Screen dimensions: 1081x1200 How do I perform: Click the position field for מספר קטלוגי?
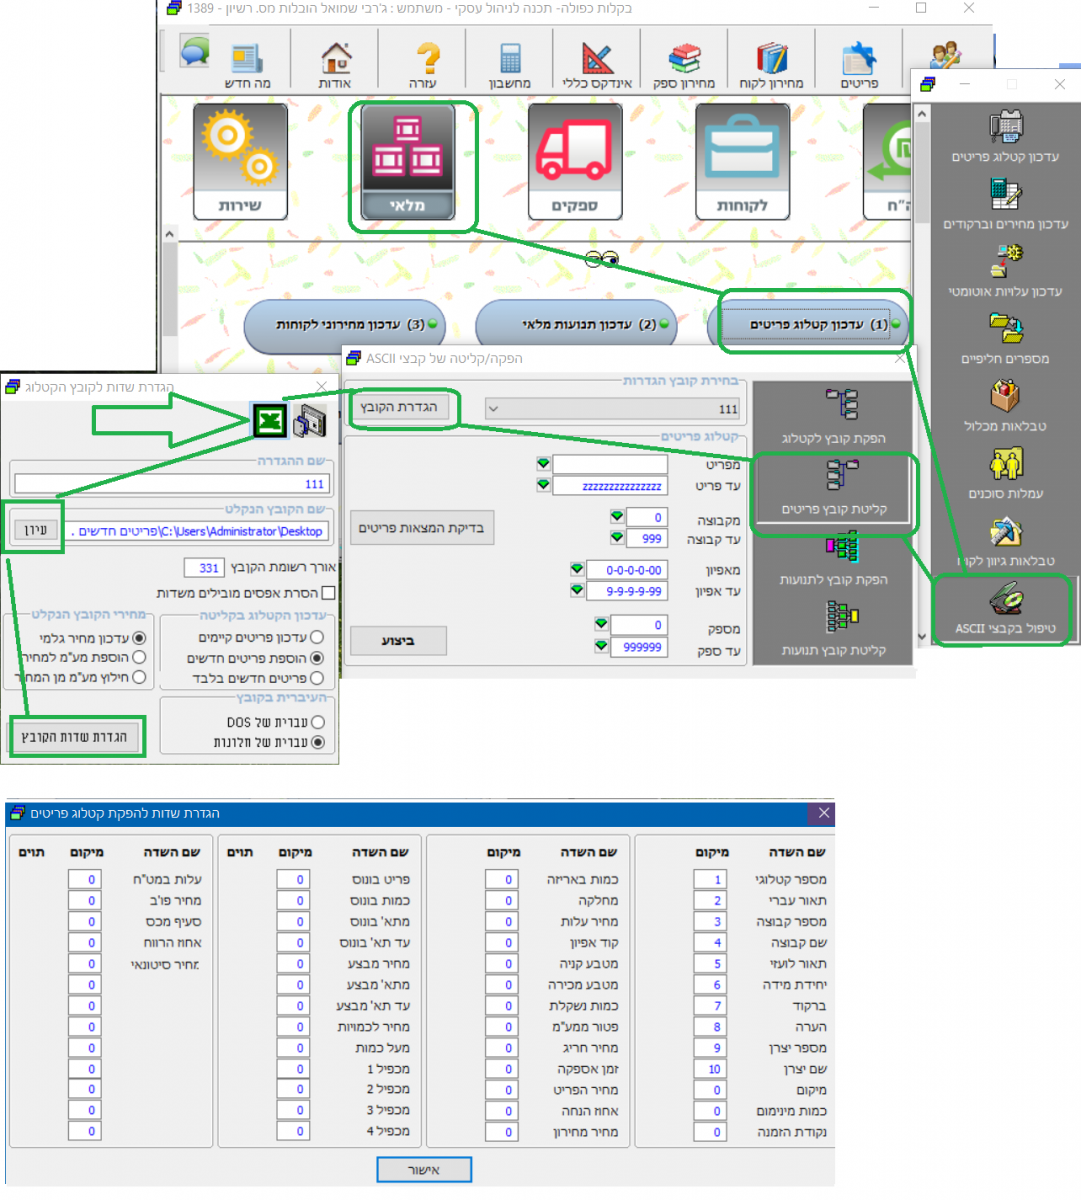pos(709,880)
